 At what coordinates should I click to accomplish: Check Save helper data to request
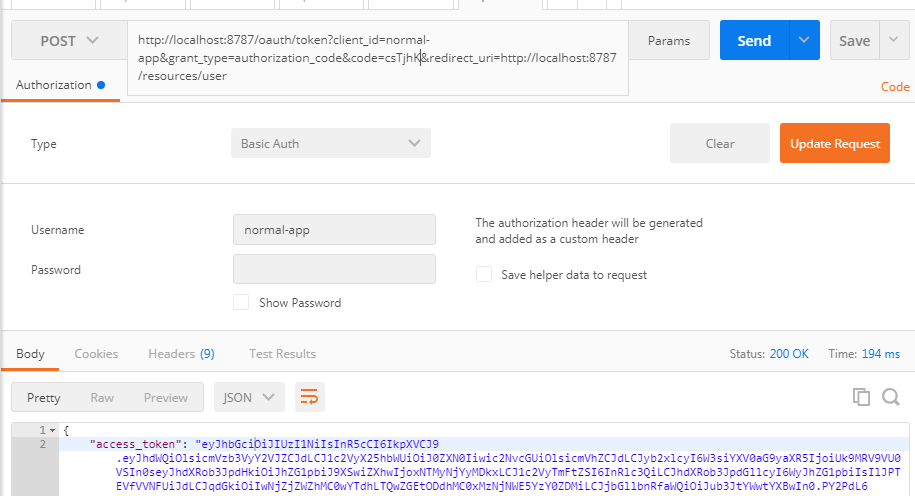(484, 274)
